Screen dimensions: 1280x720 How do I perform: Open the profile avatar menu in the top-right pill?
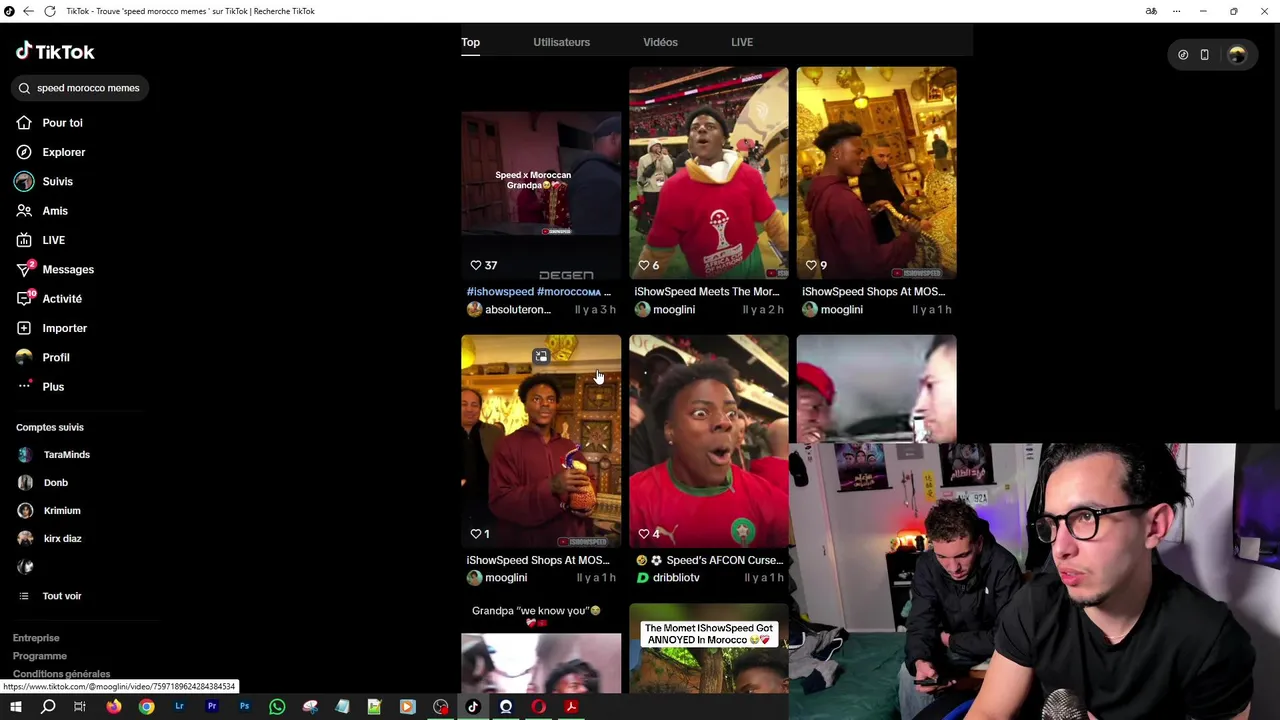pos(1237,55)
